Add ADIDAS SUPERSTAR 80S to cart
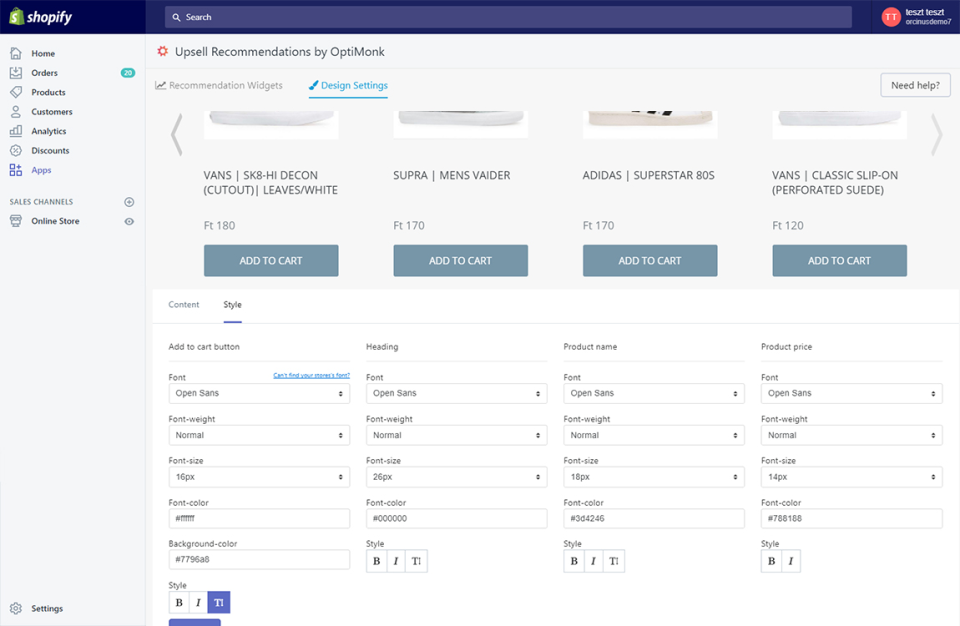Screen dimensions: 960x626 [x=650, y=261]
